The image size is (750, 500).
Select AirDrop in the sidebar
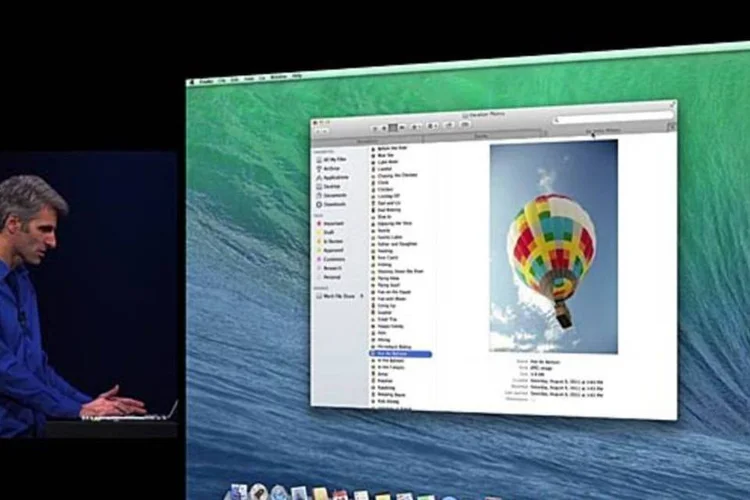click(x=328, y=168)
